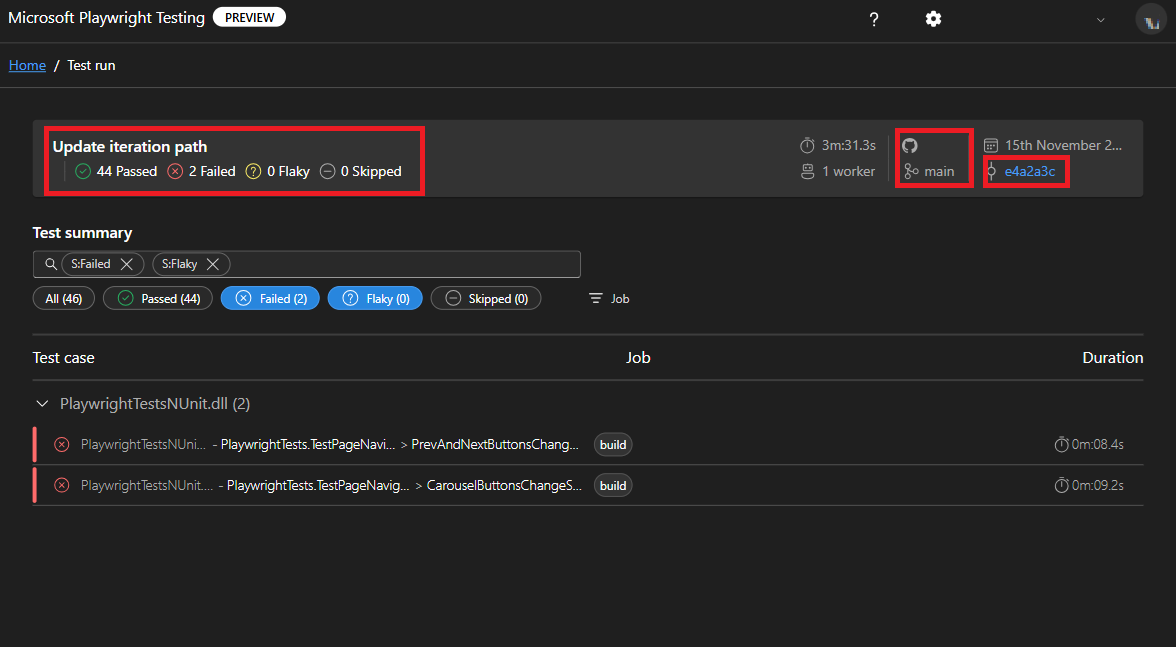Open the help question mark icon
Image resolution: width=1176 pixels, height=647 pixels.
[x=873, y=19]
